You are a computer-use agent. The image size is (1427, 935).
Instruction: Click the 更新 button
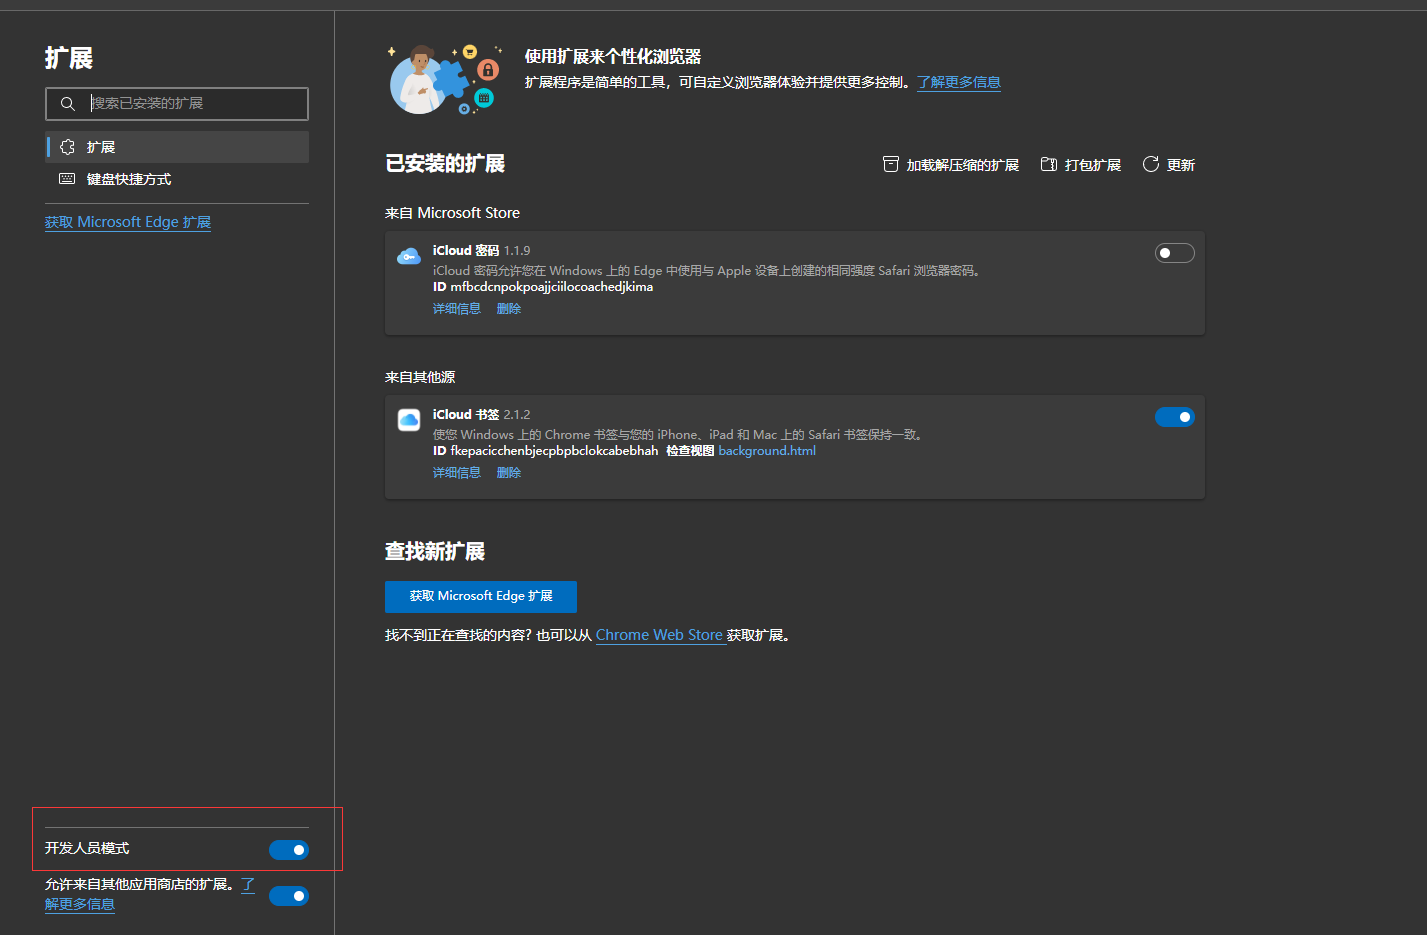1169,165
